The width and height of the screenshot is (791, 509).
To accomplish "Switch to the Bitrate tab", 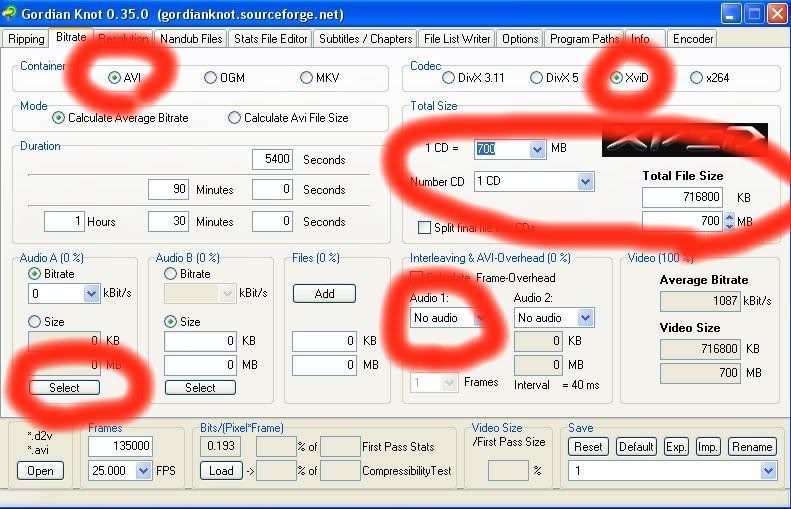I will coord(71,37).
